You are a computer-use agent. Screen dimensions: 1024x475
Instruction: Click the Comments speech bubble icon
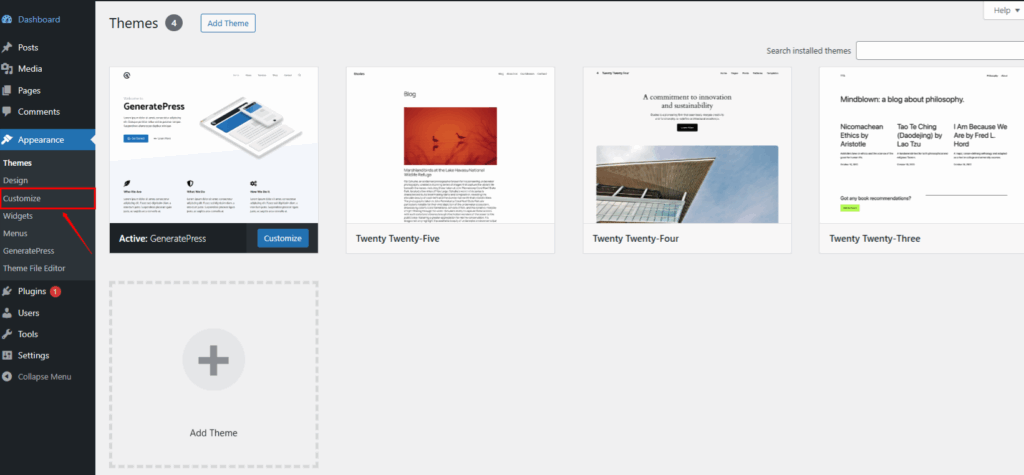(x=7, y=112)
